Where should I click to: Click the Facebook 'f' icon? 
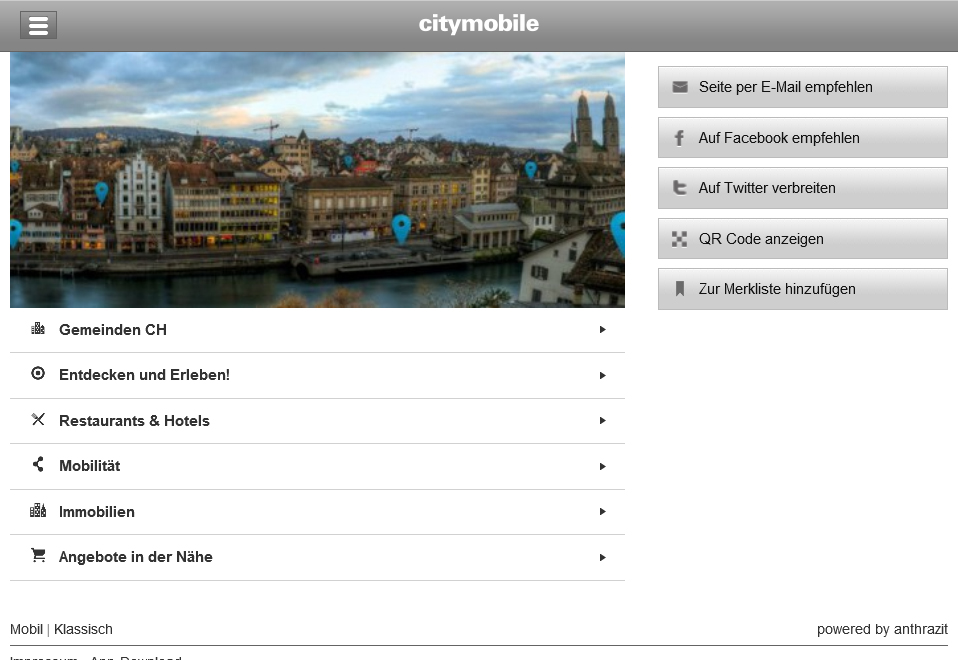(679, 138)
